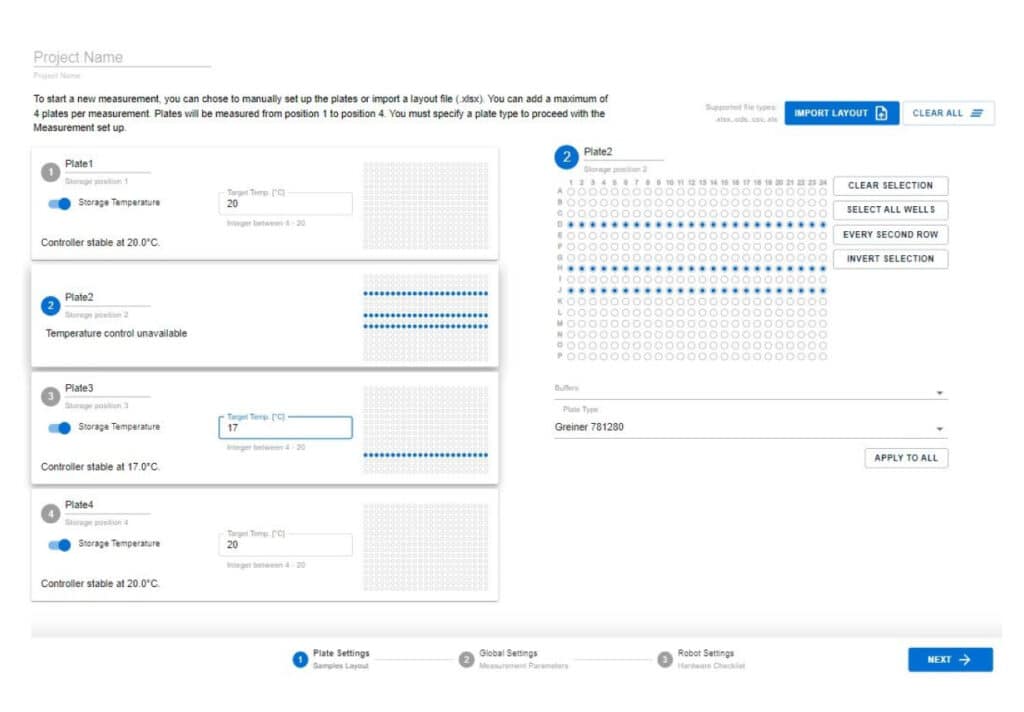Click the Clear All button
The image size is (1024, 712).
click(x=948, y=113)
